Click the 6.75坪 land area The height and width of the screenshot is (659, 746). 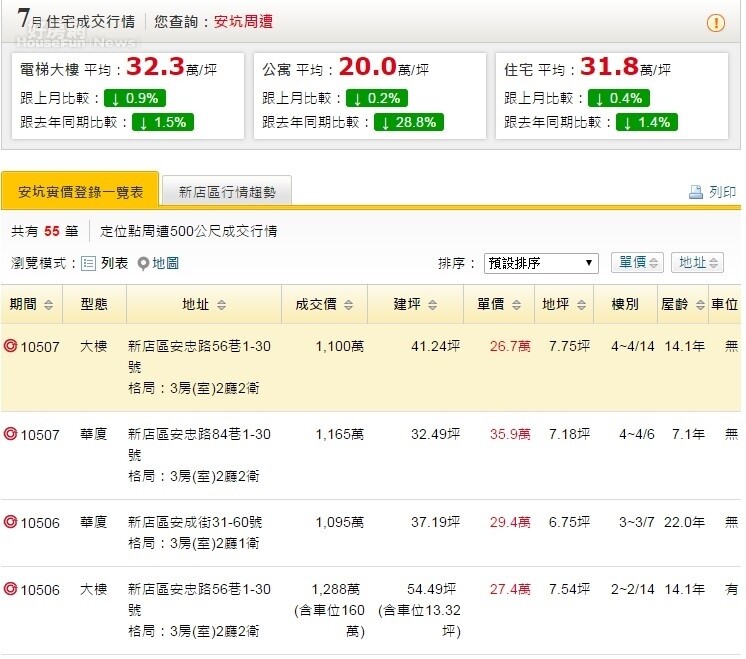click(569, 522)
